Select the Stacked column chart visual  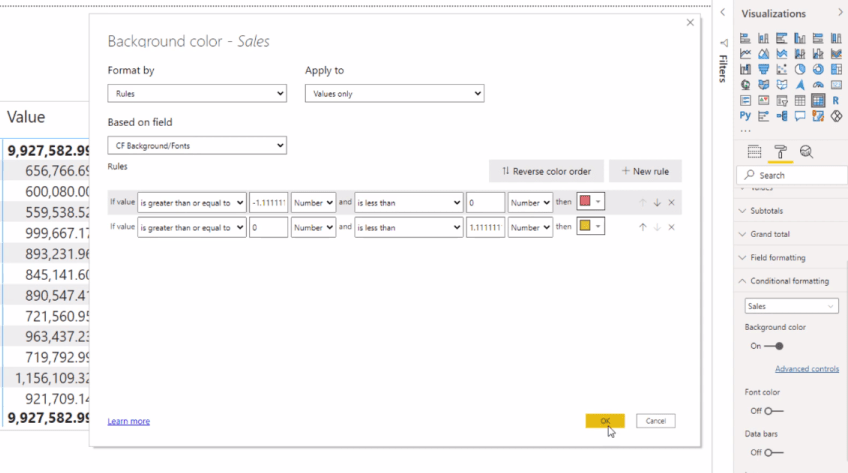pyautogui.click(x=763, y=38)
